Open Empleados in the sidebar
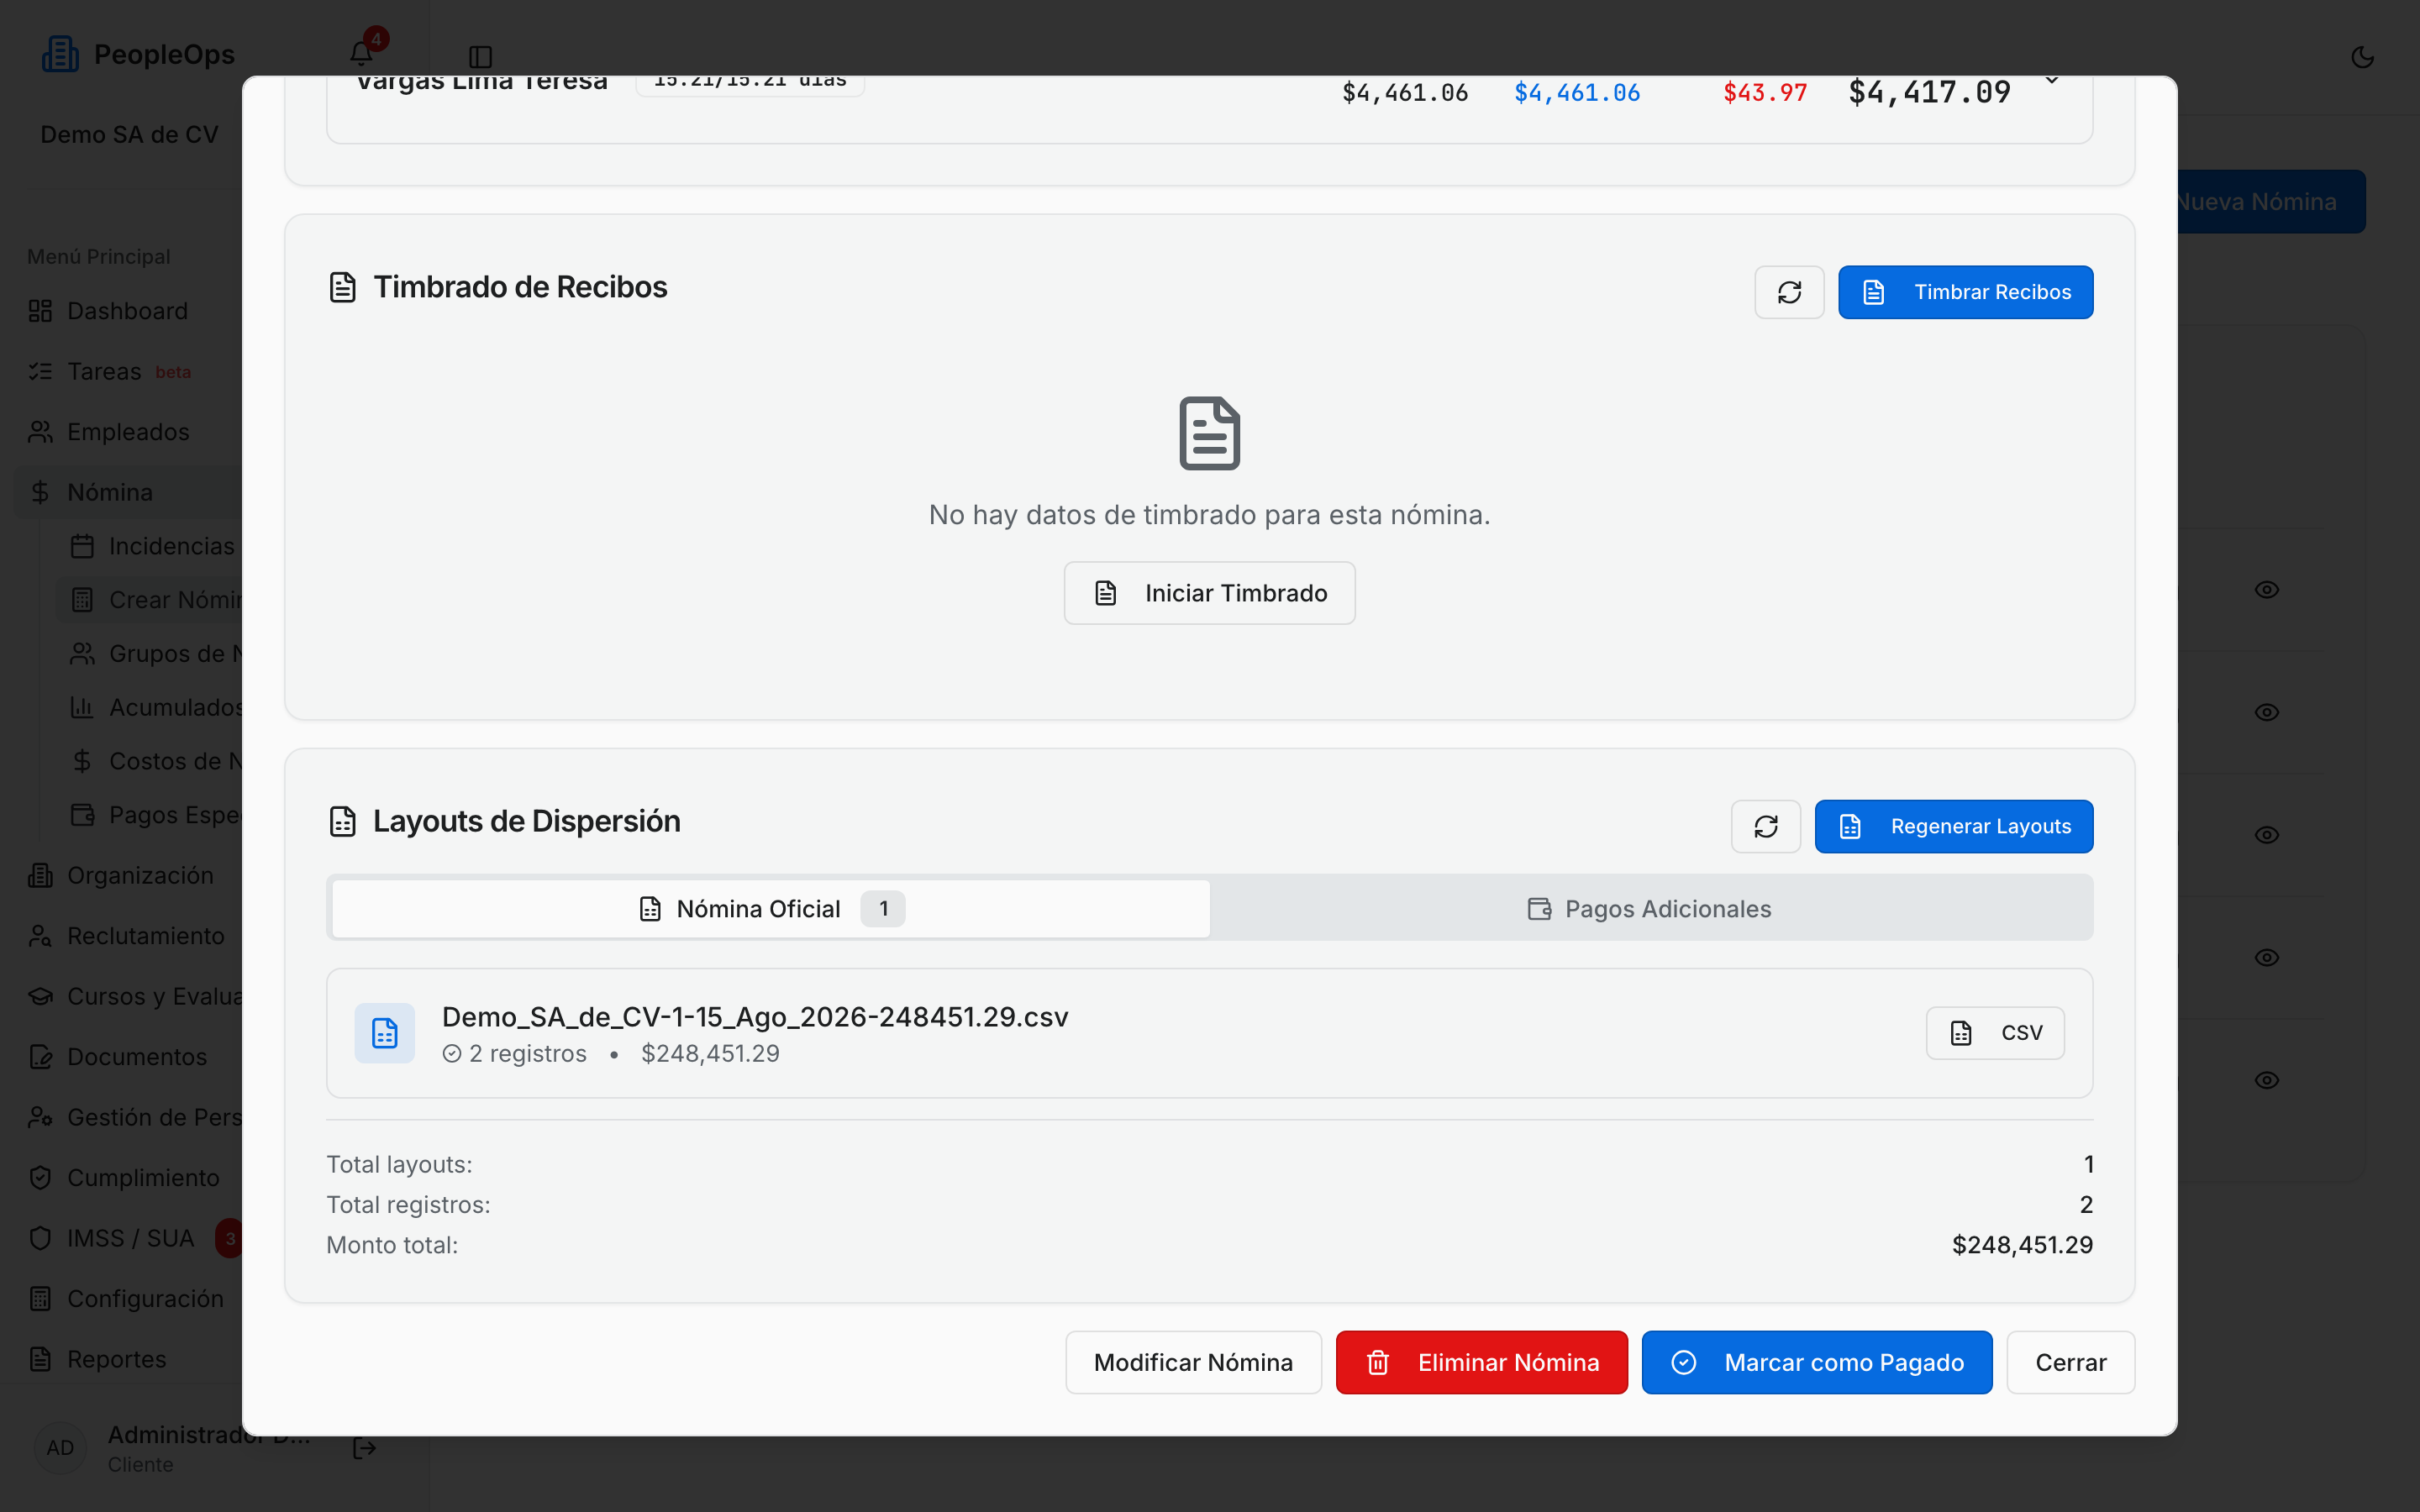 (x=128, y=432)
